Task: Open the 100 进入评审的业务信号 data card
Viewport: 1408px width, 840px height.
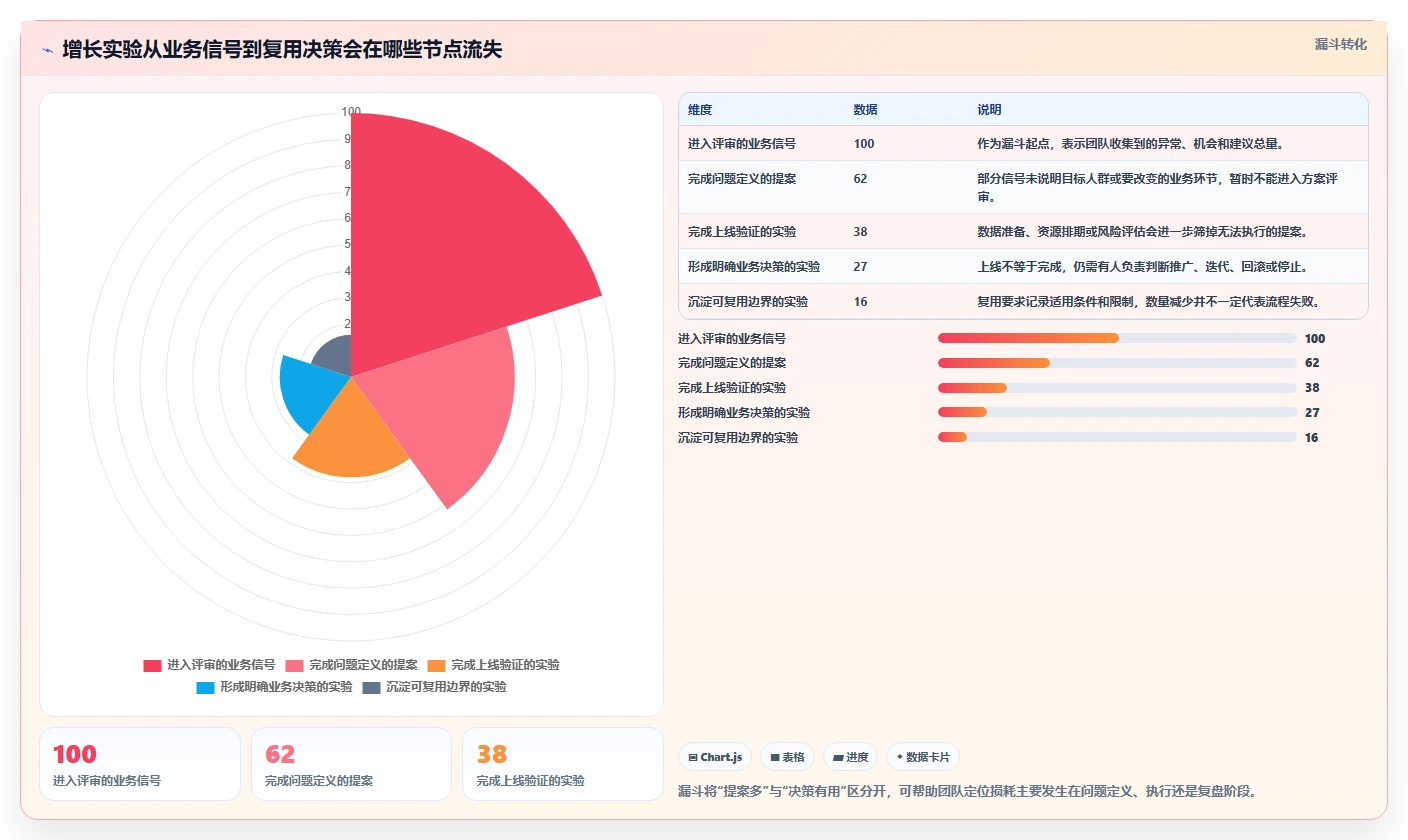Action: [x=140, y=764]
